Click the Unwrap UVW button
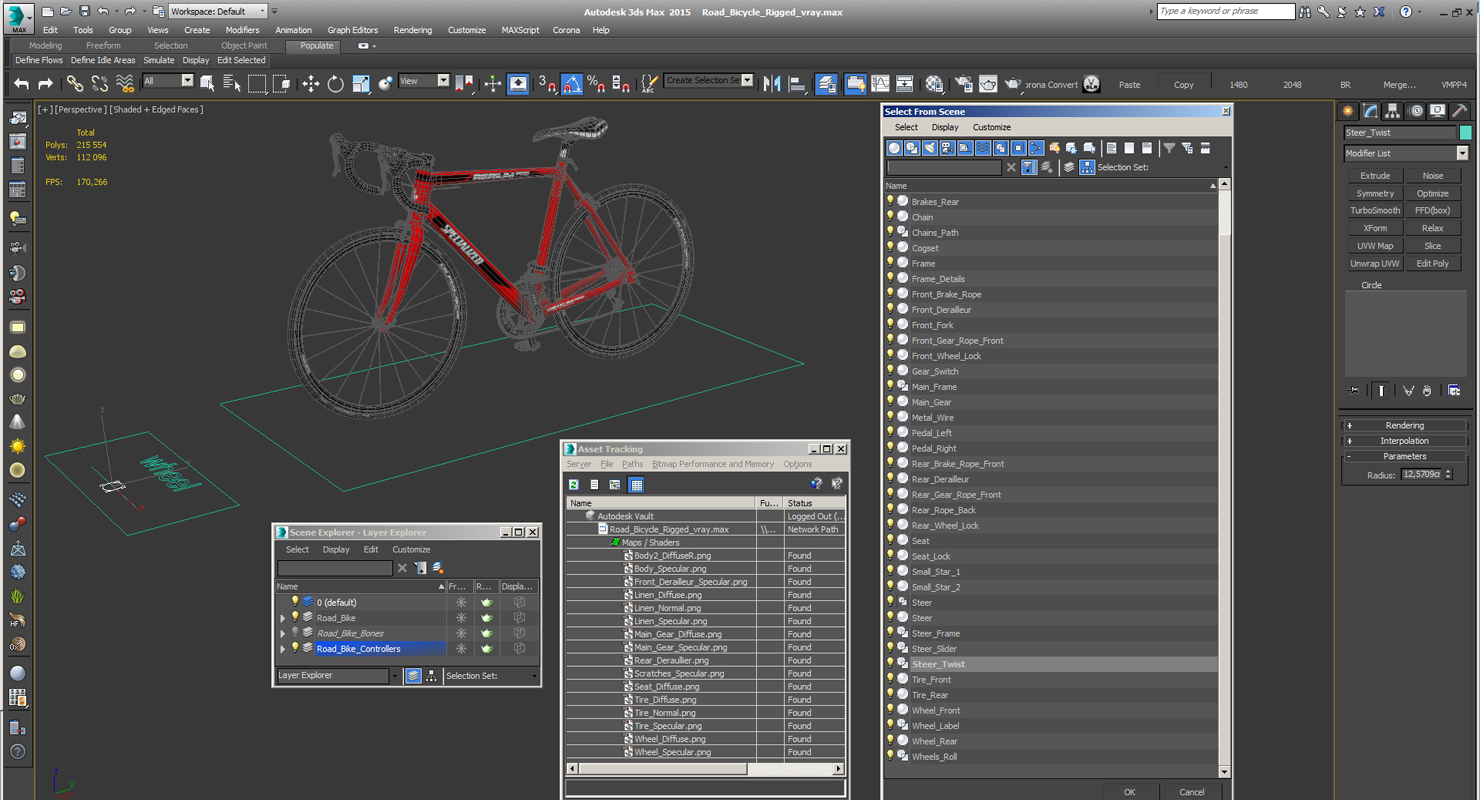Image resolution: width=1480 pixels, height=800 pixels. [1375, 264]
